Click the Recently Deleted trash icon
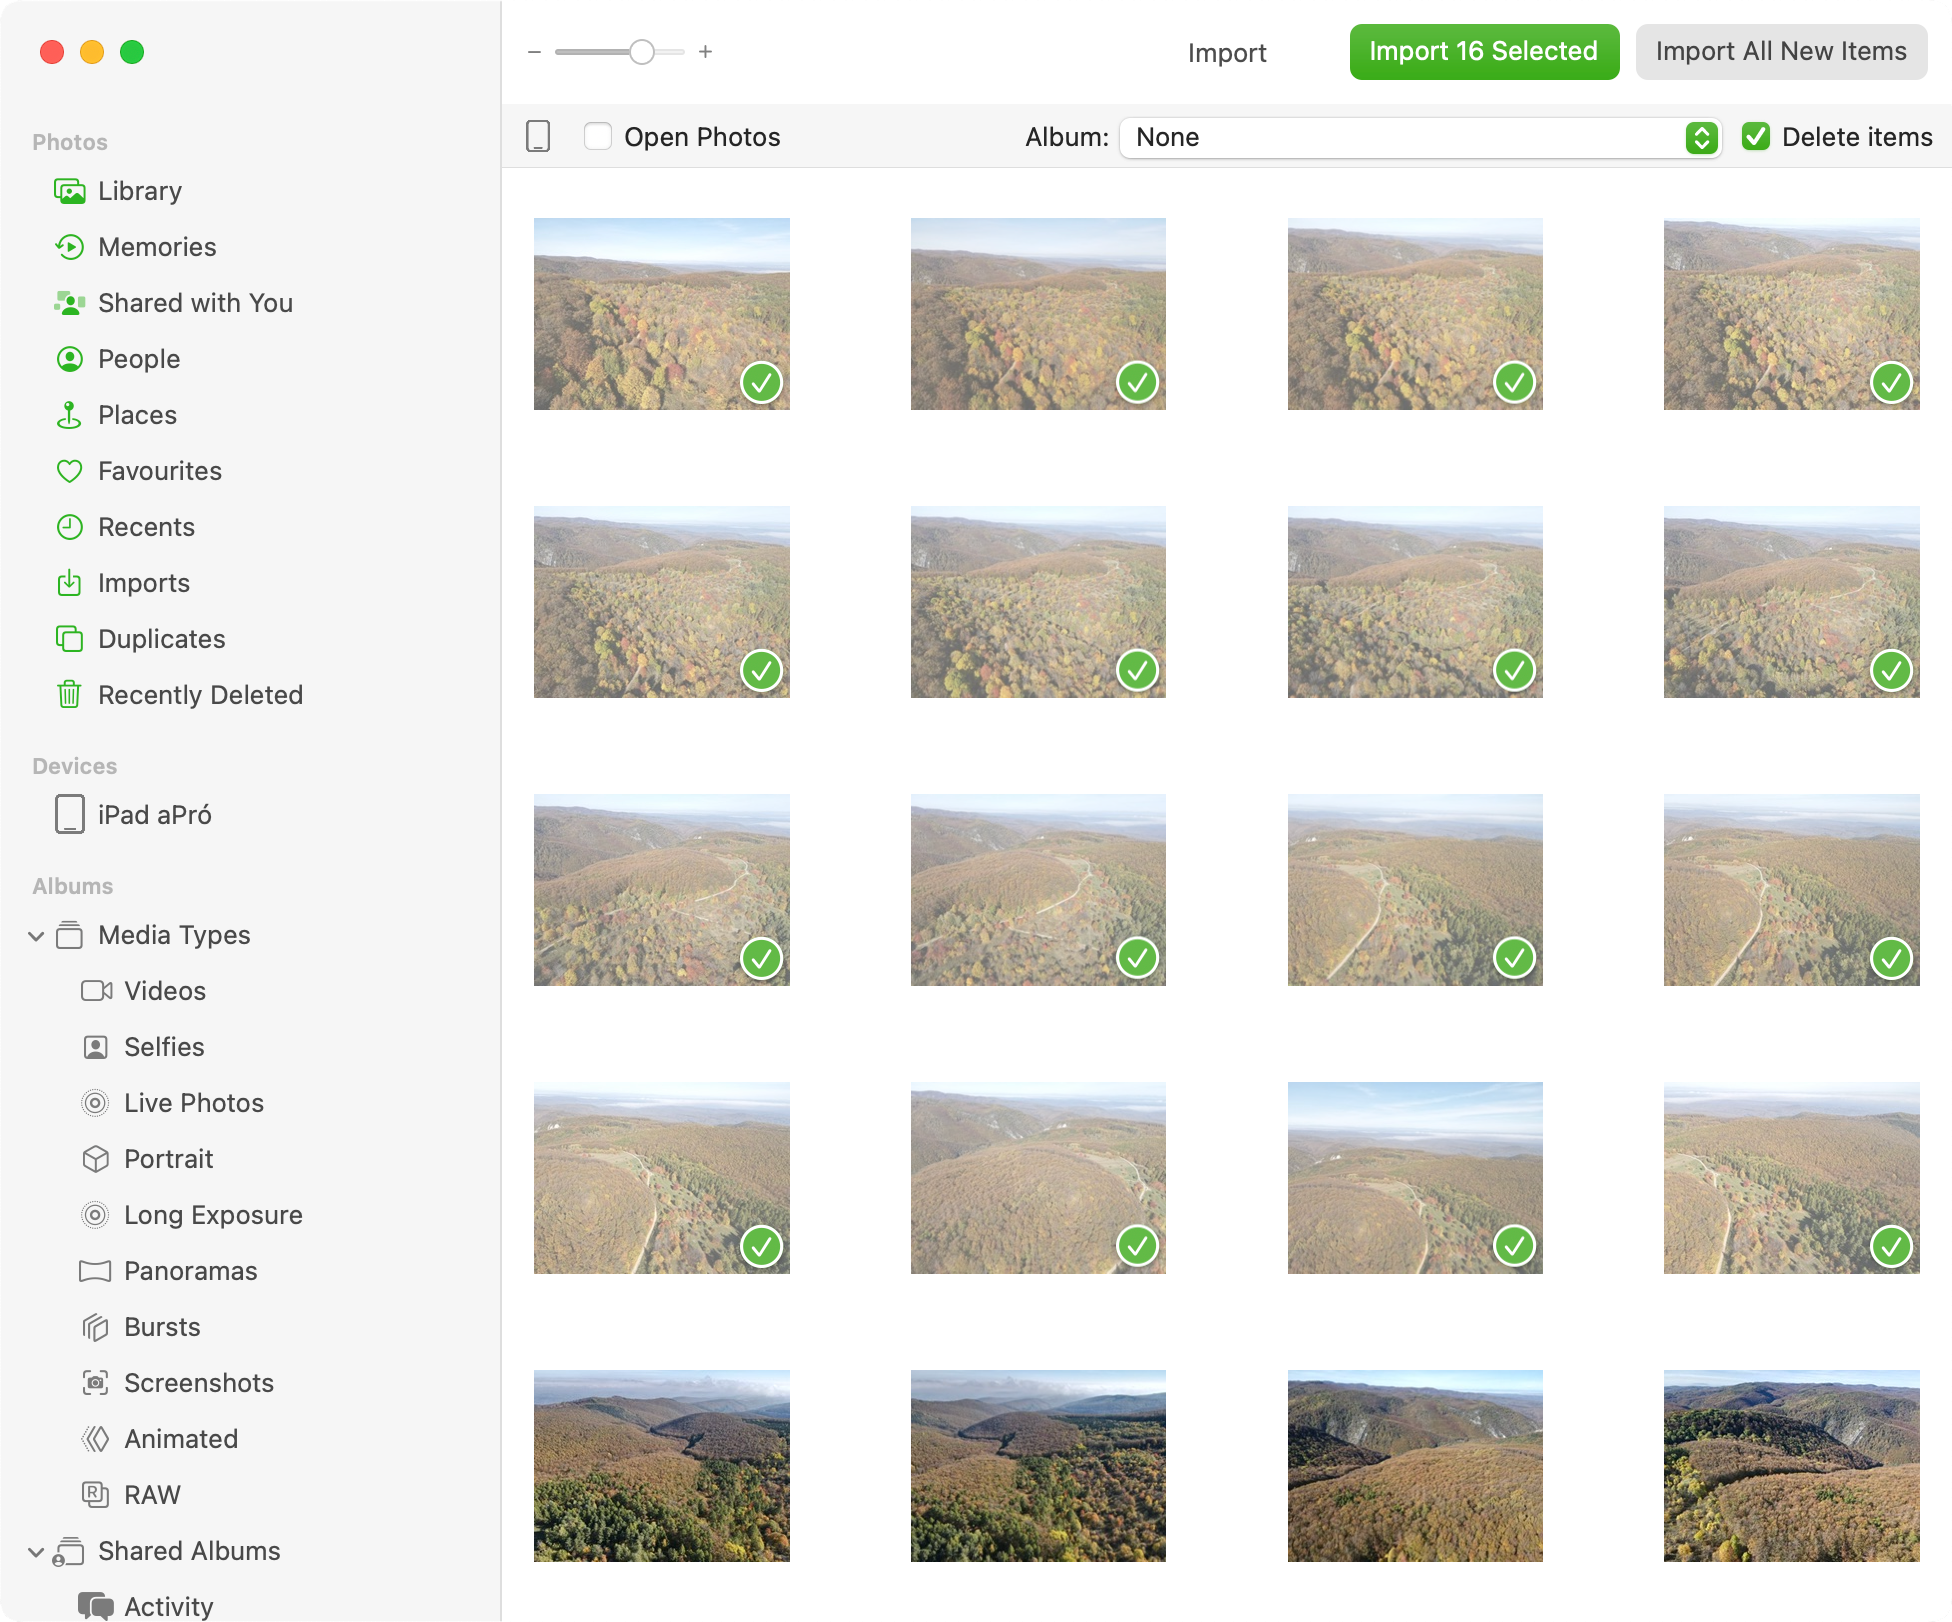Image resolution: width=1952 pixels, height=1622 pixels. coord(70,694)
